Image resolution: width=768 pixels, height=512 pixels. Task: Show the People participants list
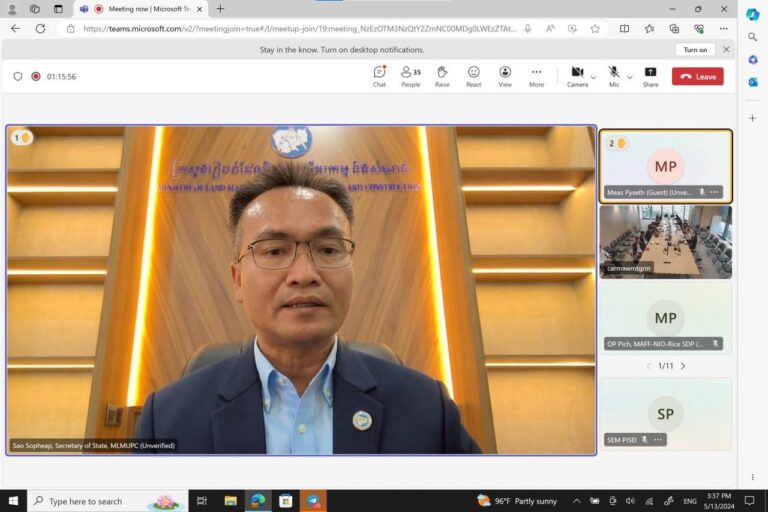tap(410, 75)
